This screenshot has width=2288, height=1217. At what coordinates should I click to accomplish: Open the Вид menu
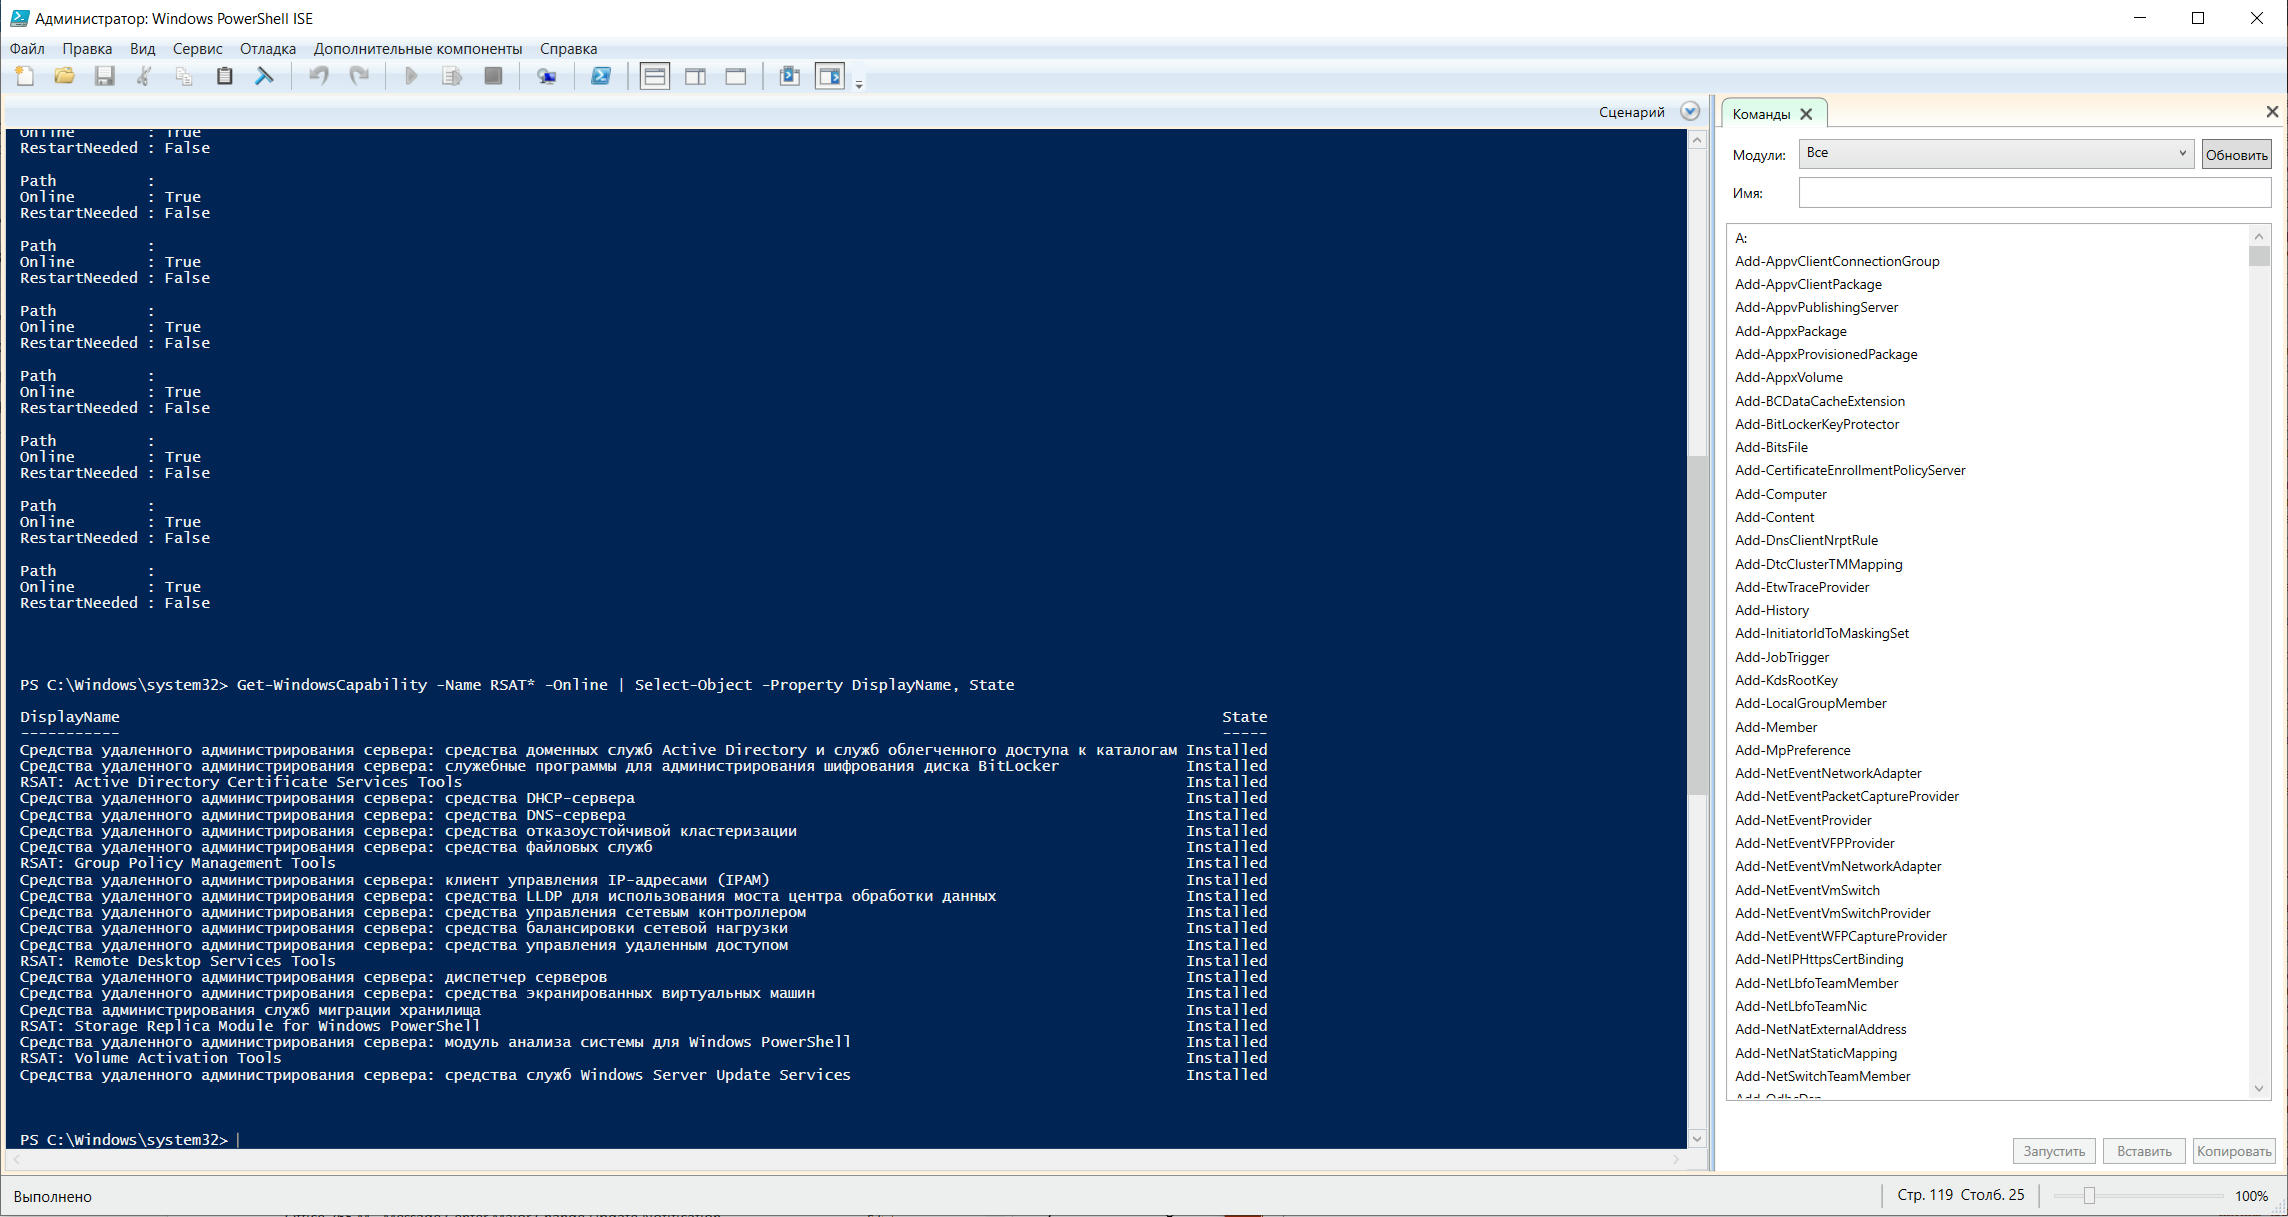[x=142, y=48]
